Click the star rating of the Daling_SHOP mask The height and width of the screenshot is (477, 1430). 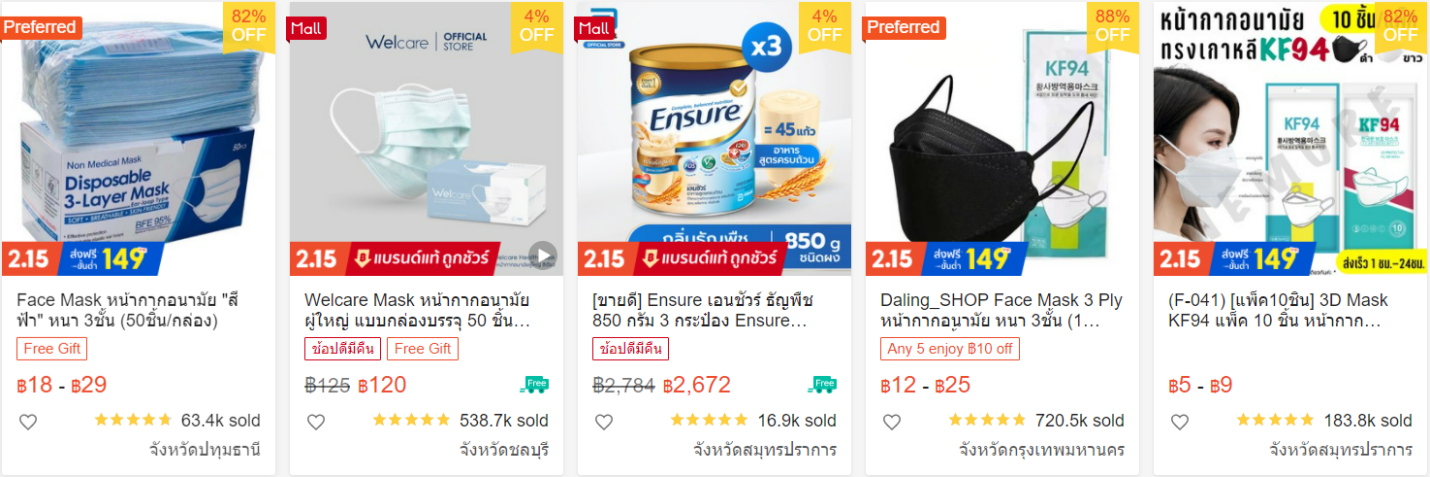point(987,420)
